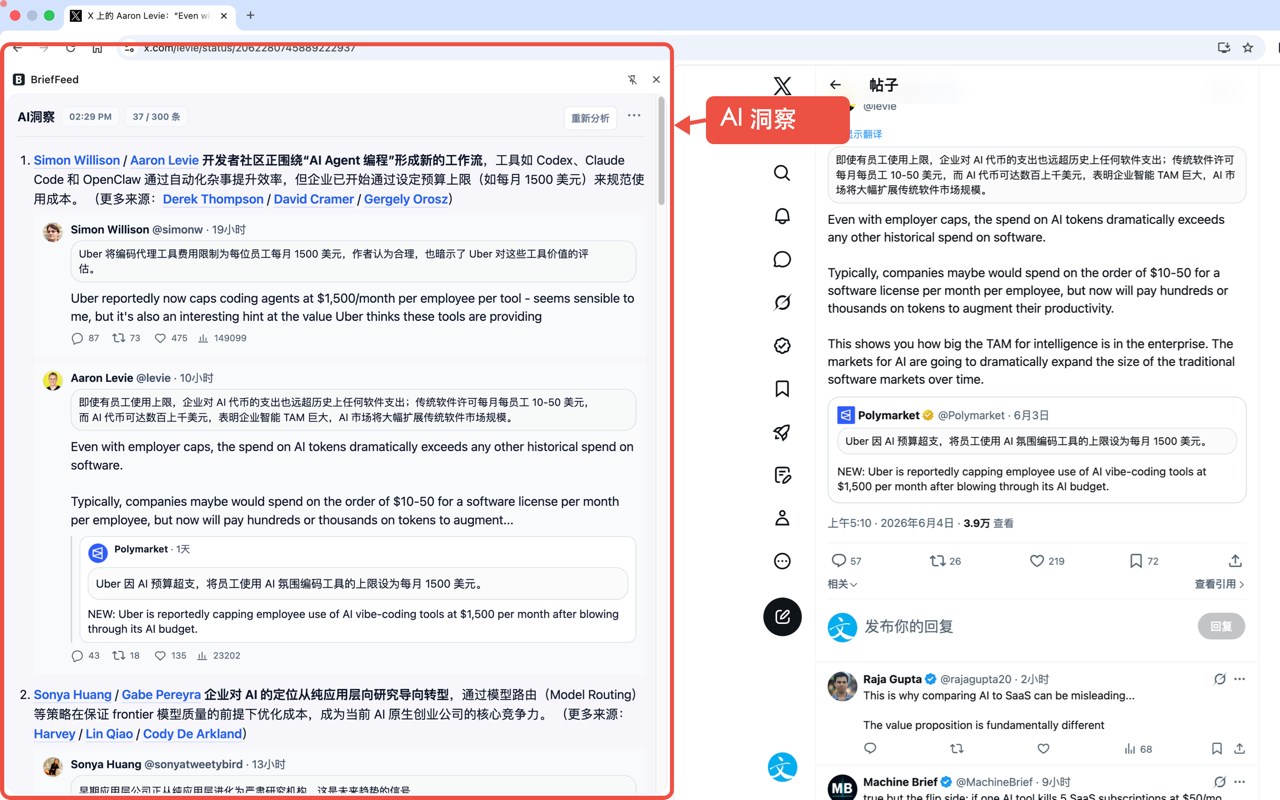Like the post with 219 likes
Screen dimensions: 1280x800
click(x=1037, y=561)
